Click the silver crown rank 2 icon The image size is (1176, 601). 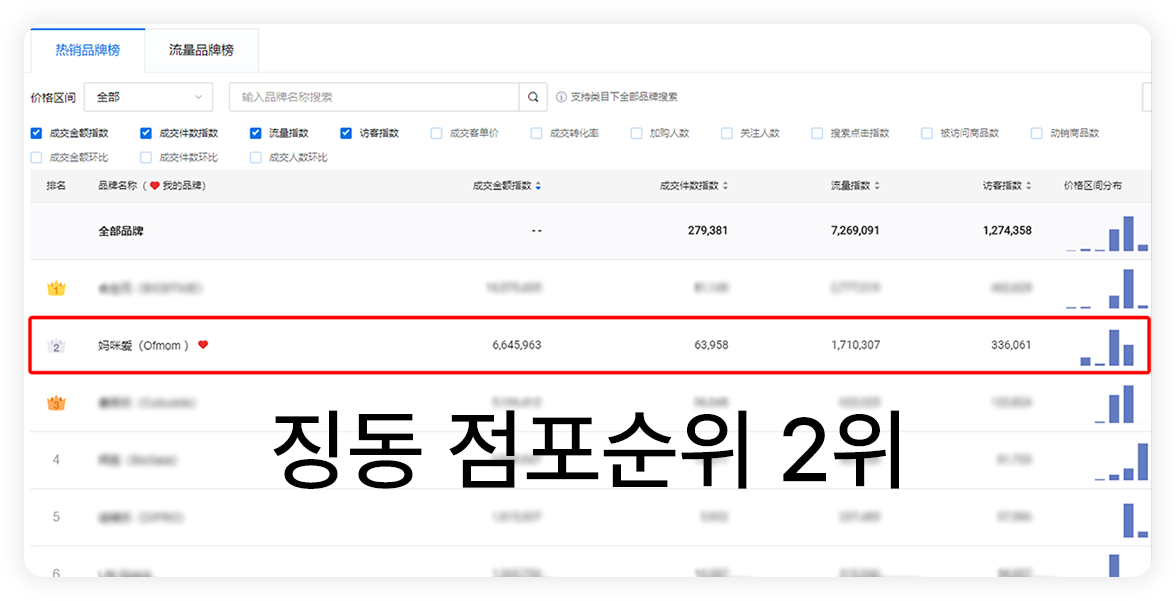(56, 346)
